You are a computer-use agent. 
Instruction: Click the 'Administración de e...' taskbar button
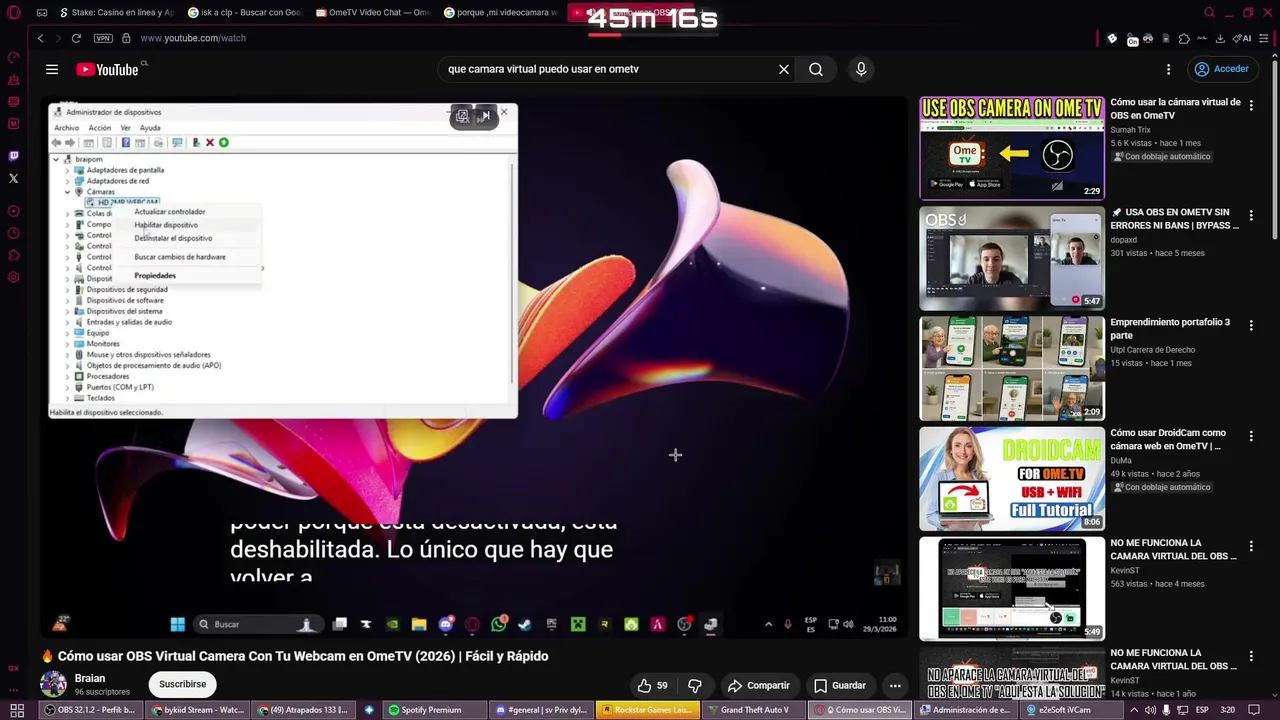coord(965,710)
